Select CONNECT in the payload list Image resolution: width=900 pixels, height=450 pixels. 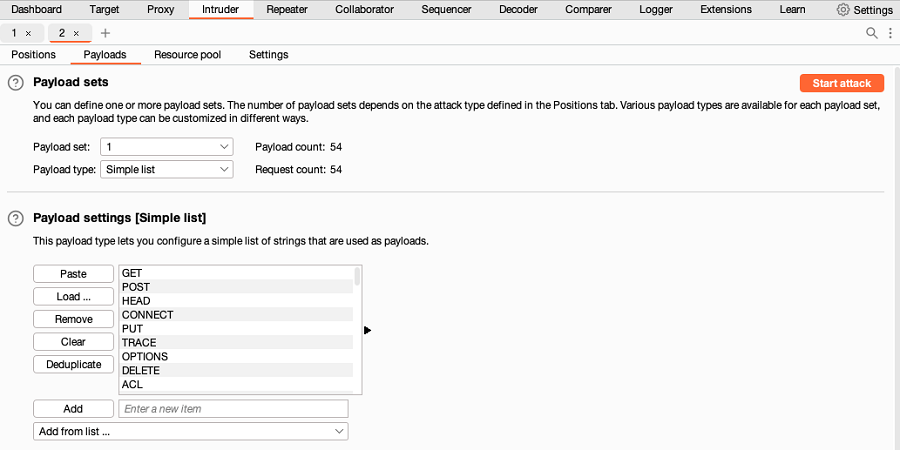point(236,315)
